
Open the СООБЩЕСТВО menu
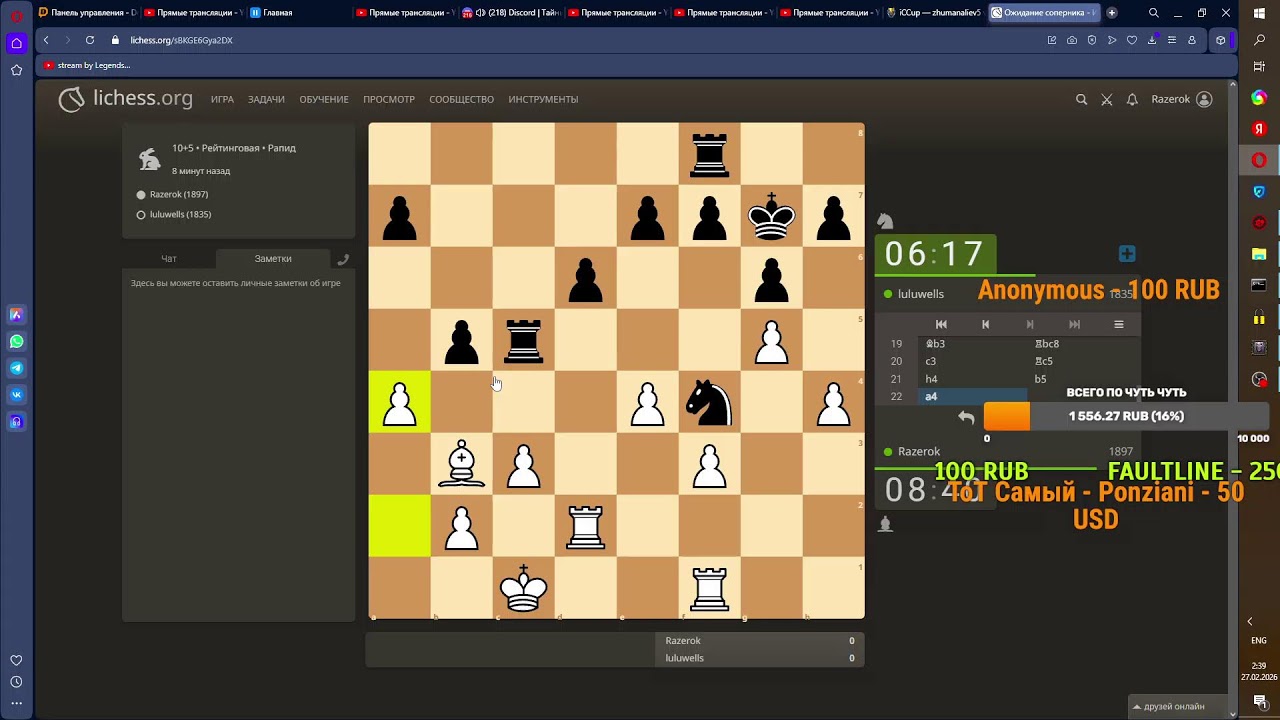(x=461, y=99)
